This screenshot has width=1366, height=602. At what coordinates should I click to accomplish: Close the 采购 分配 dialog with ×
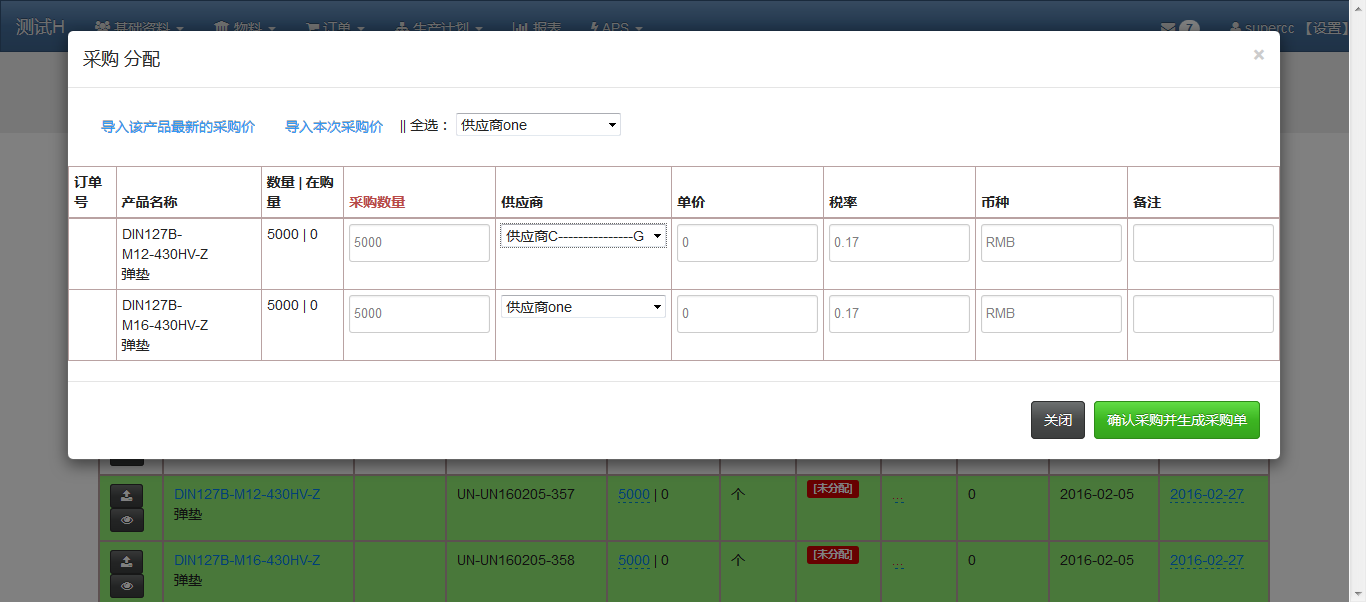1258,55
